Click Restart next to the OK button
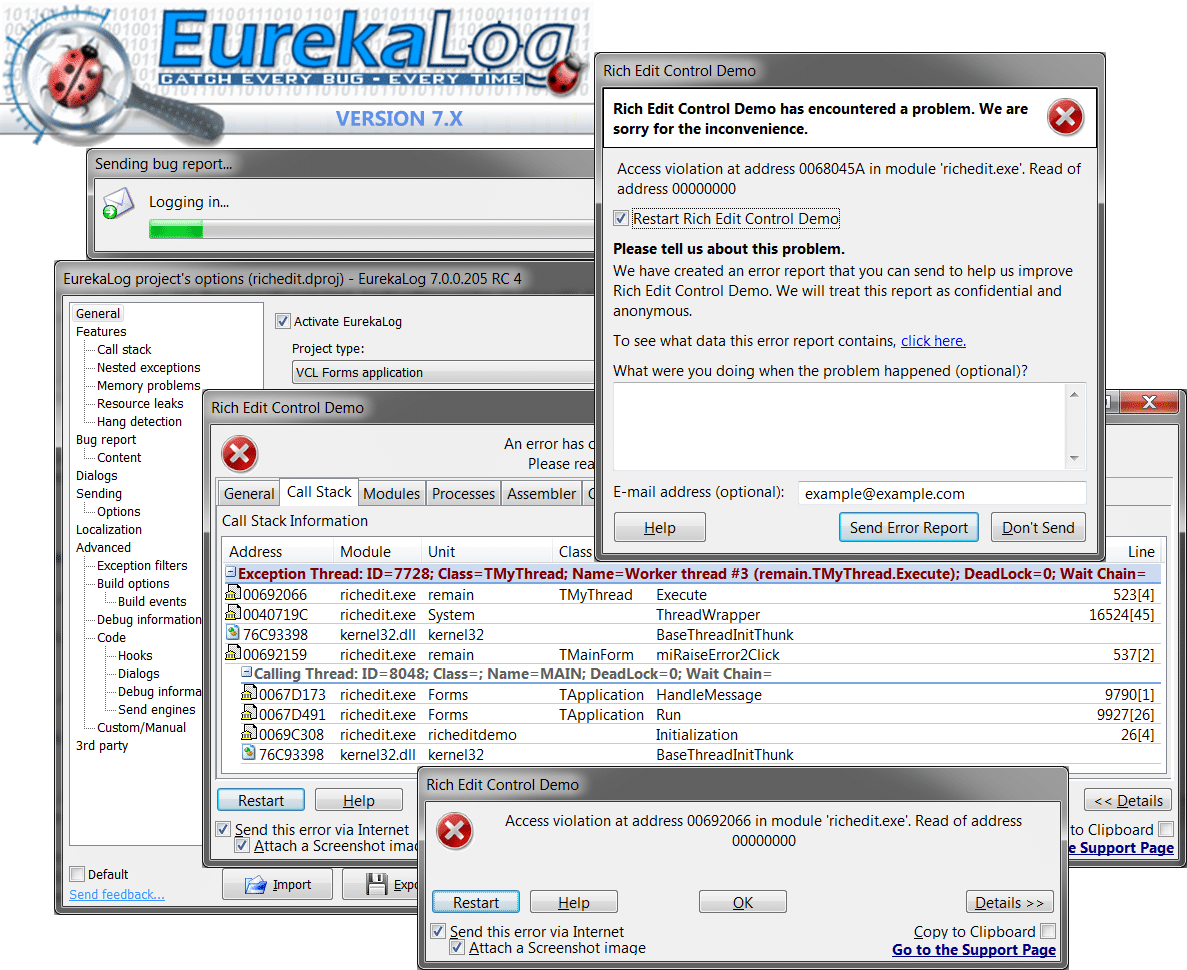1187x970 pixels. click(x=475, y=902)
